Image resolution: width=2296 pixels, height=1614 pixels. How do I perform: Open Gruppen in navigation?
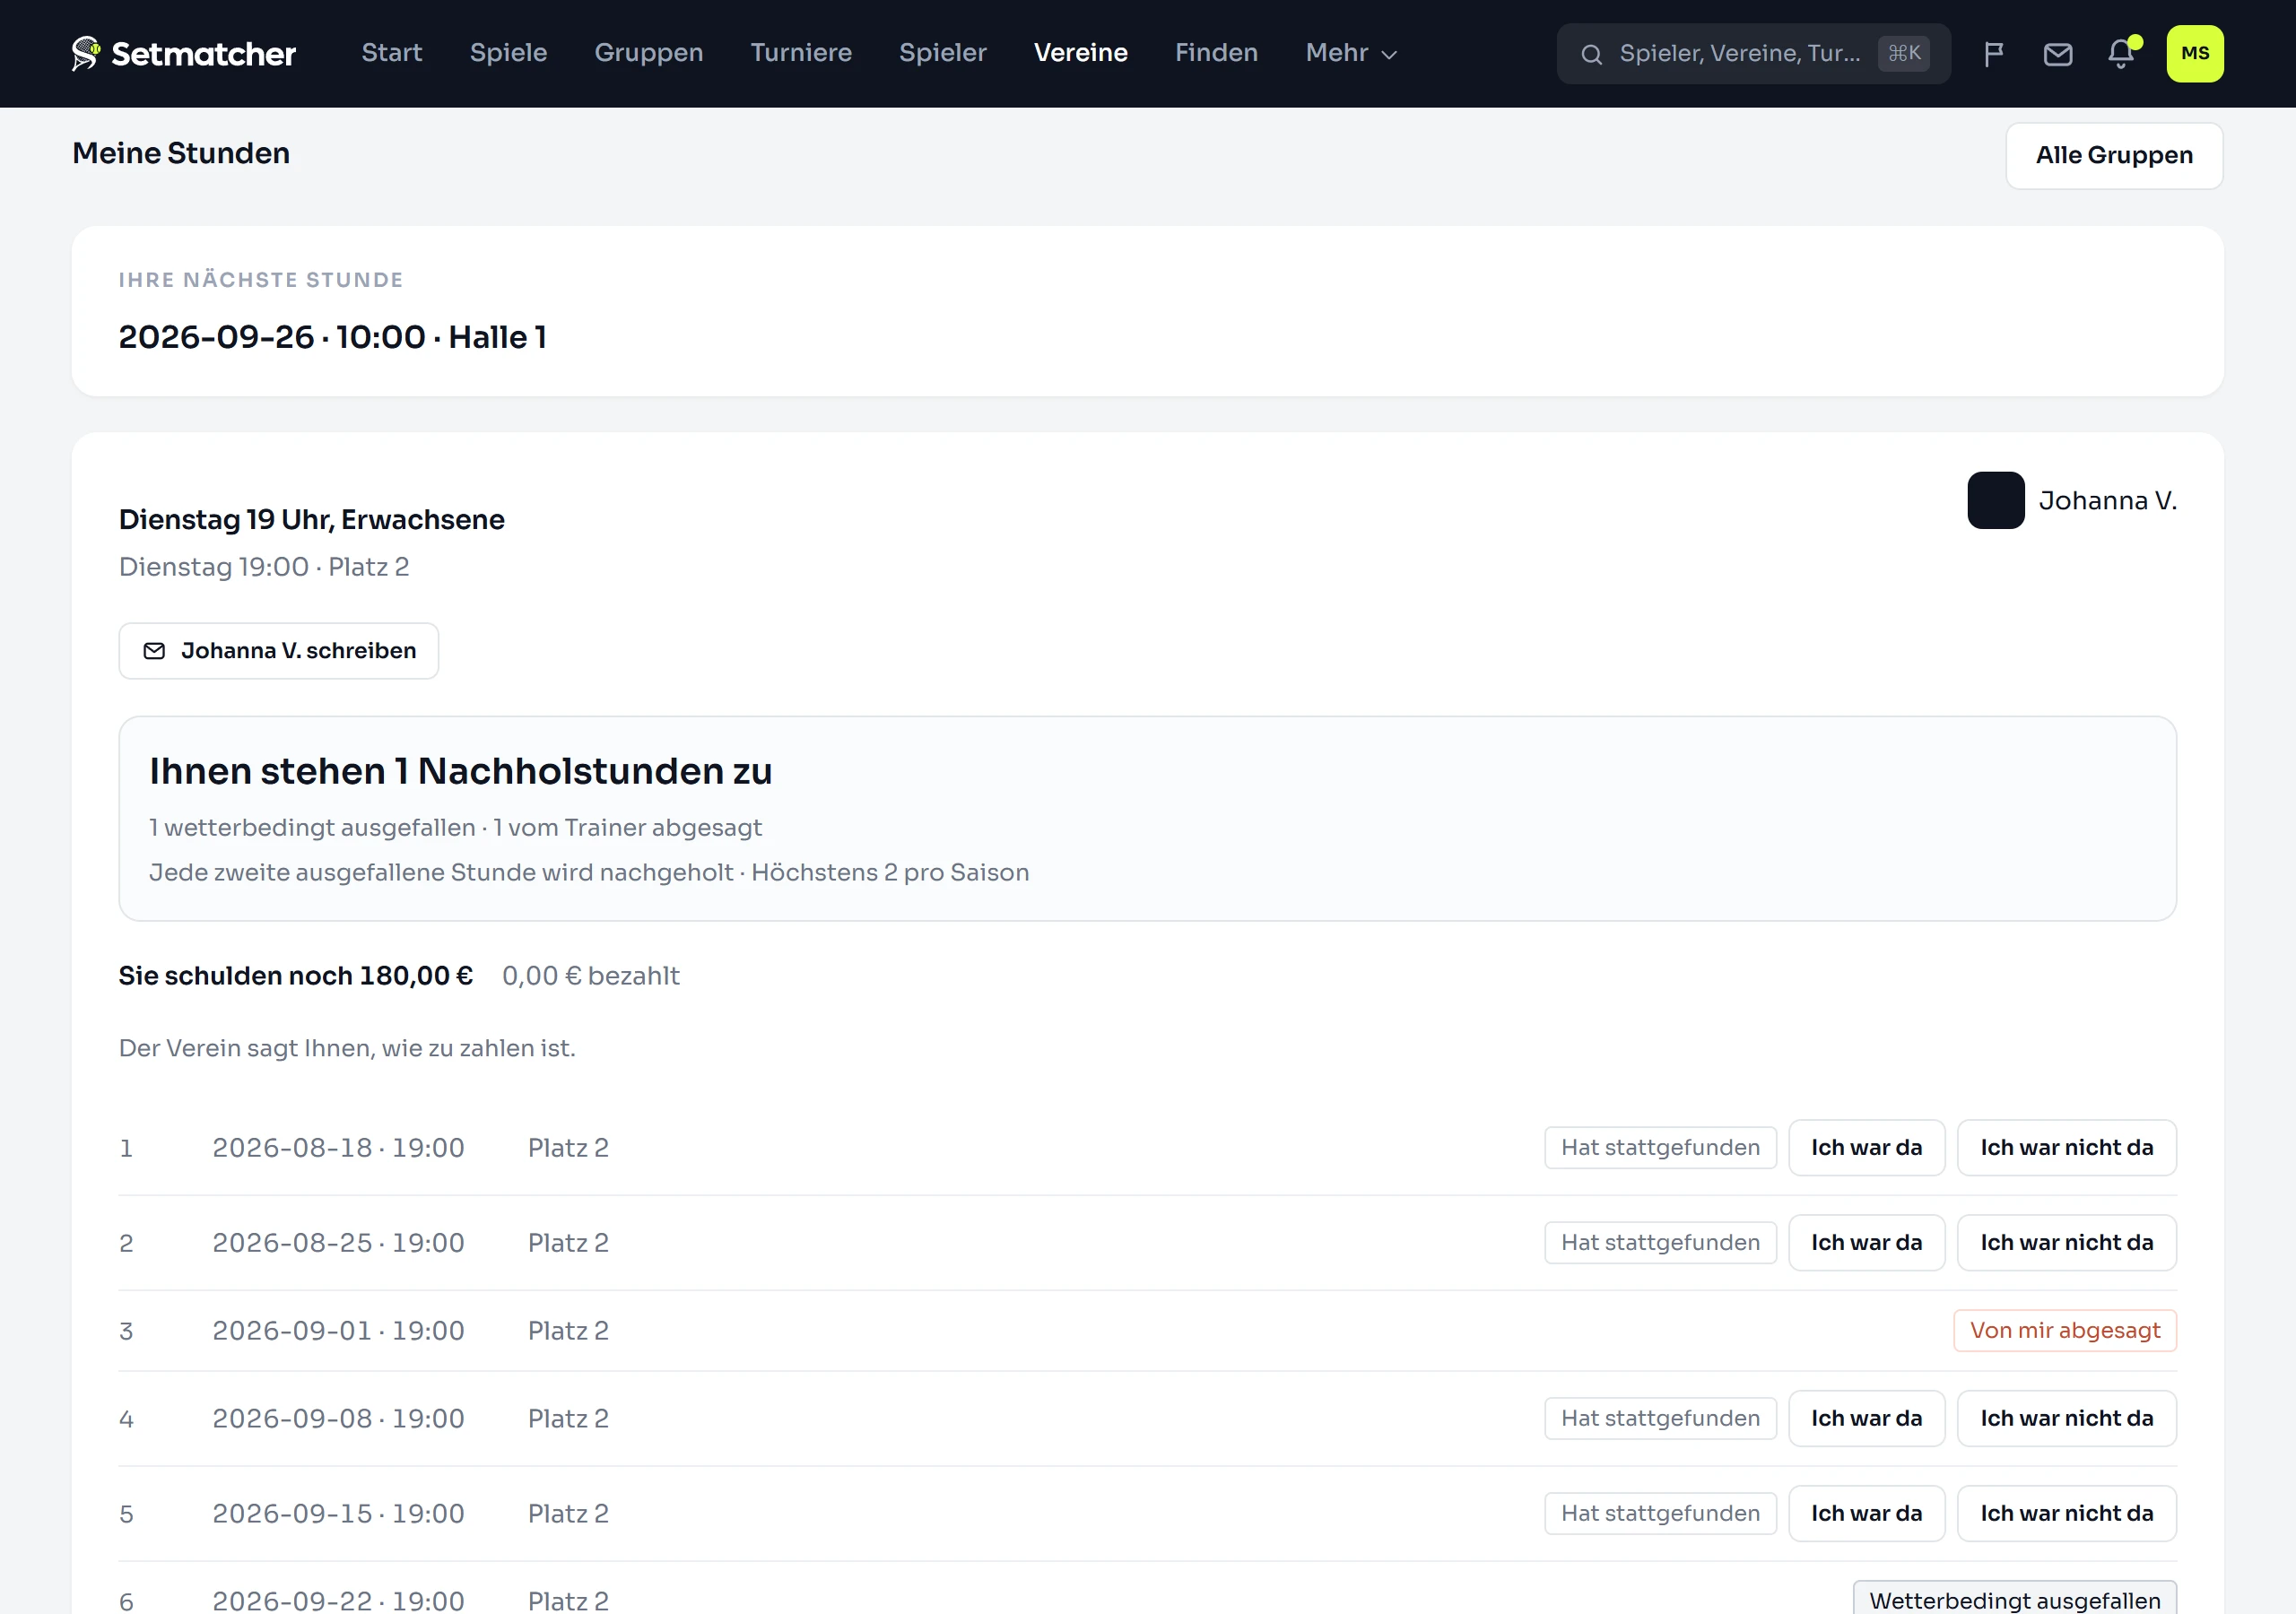coord(648,53)
